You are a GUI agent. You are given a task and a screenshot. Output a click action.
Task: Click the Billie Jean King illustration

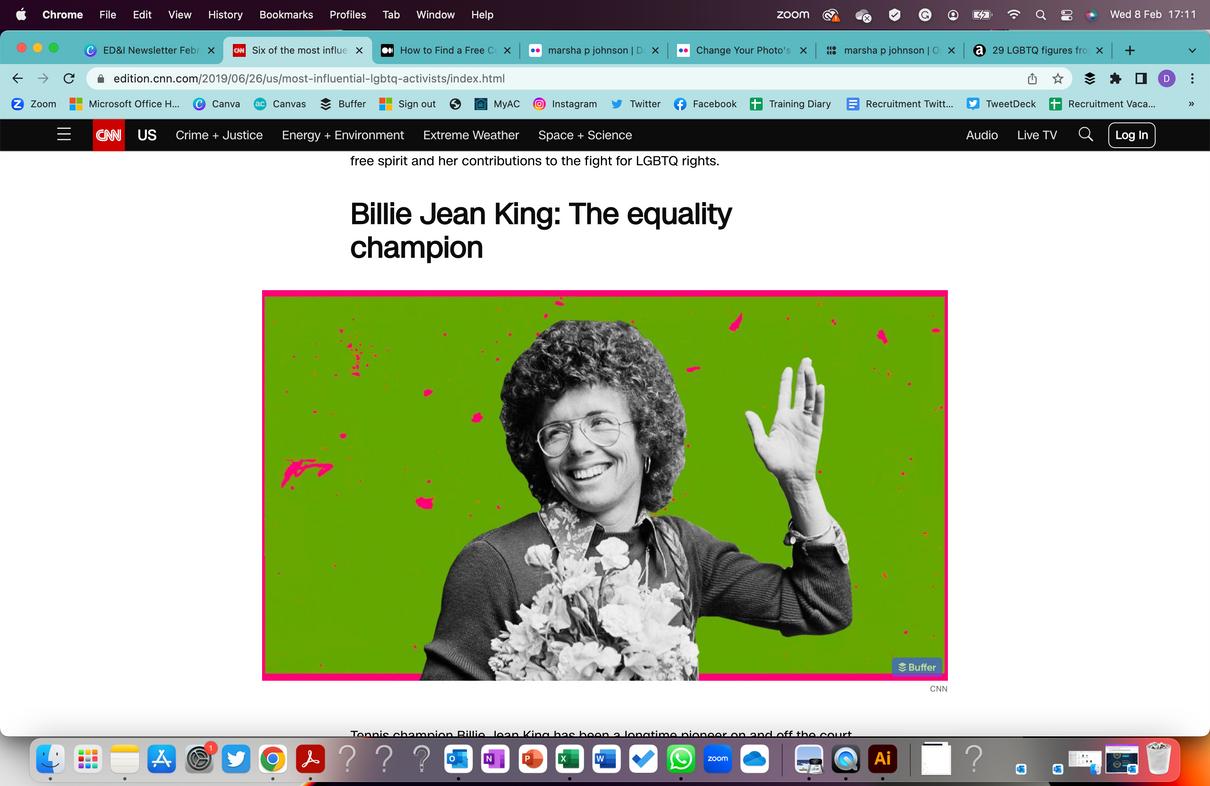605,485
